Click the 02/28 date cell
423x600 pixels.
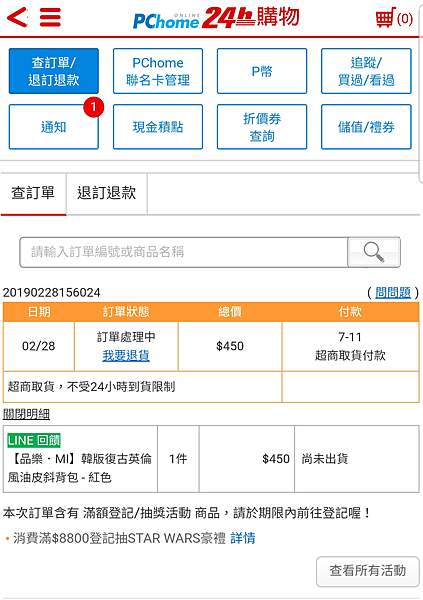click(x=39, y=346)
